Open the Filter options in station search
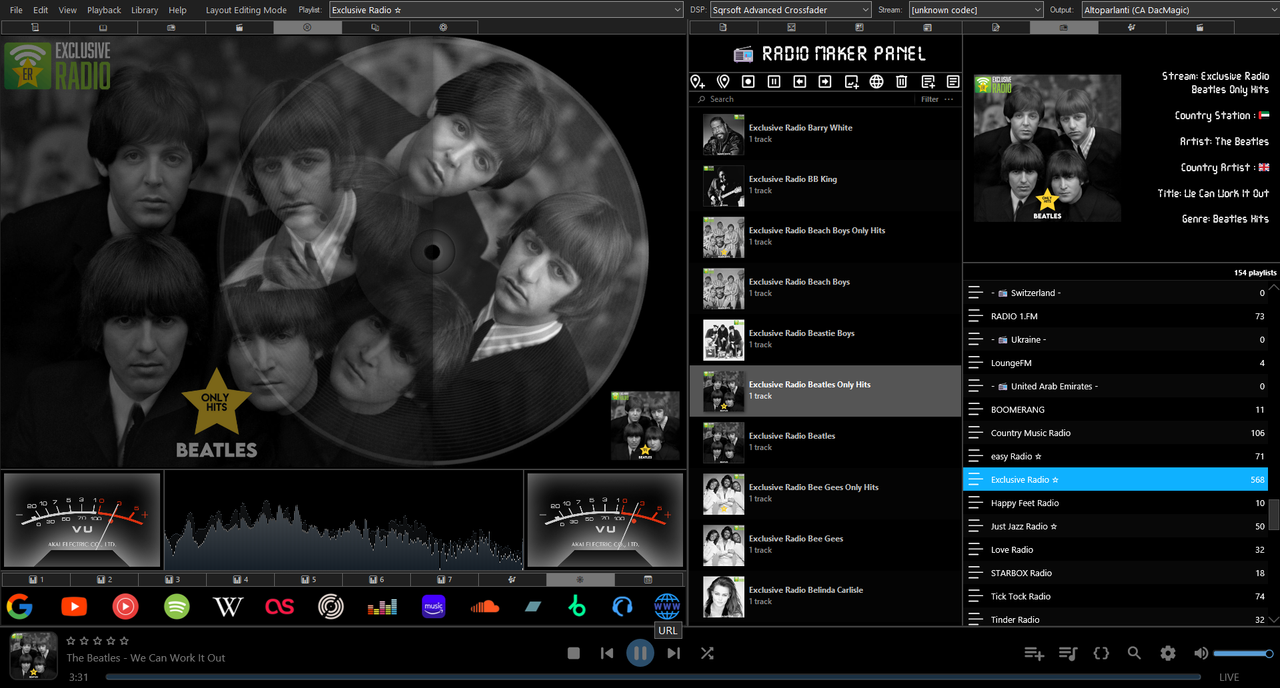This screenshot has height=688, width=1280. coord(930,99)
